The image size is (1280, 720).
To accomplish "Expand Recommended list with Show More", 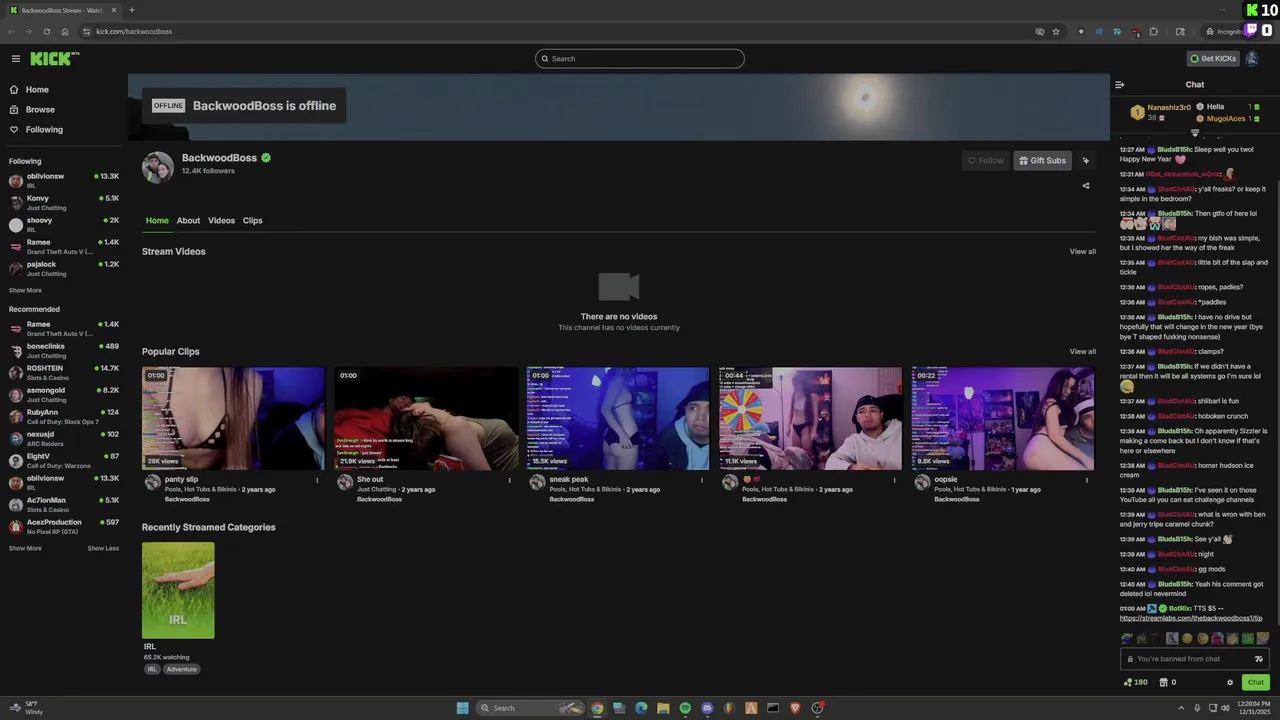I will pyautogui.click(x=25, y=548).
